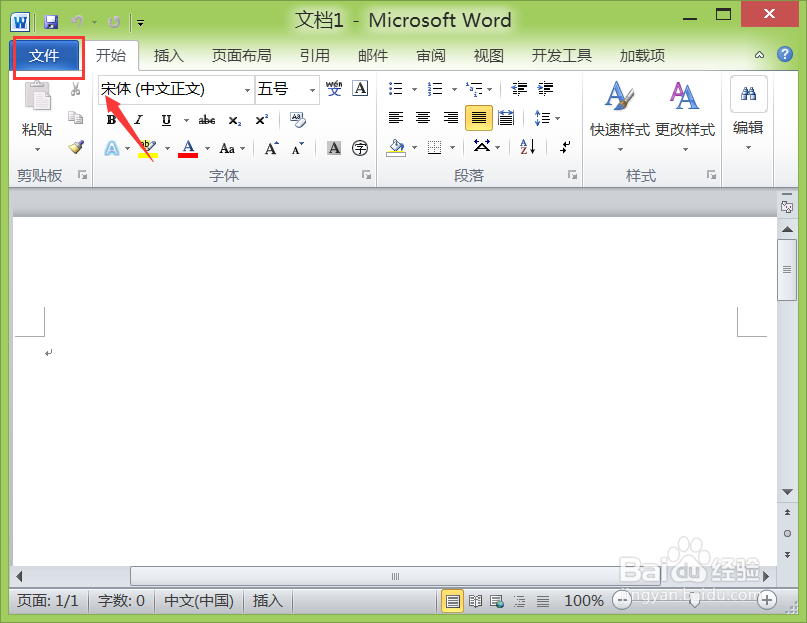The width and height of the screenshot is (807, 623).
Task: Toggle Justify alignment
Action: pyautogui.click(x=479, y=118)
